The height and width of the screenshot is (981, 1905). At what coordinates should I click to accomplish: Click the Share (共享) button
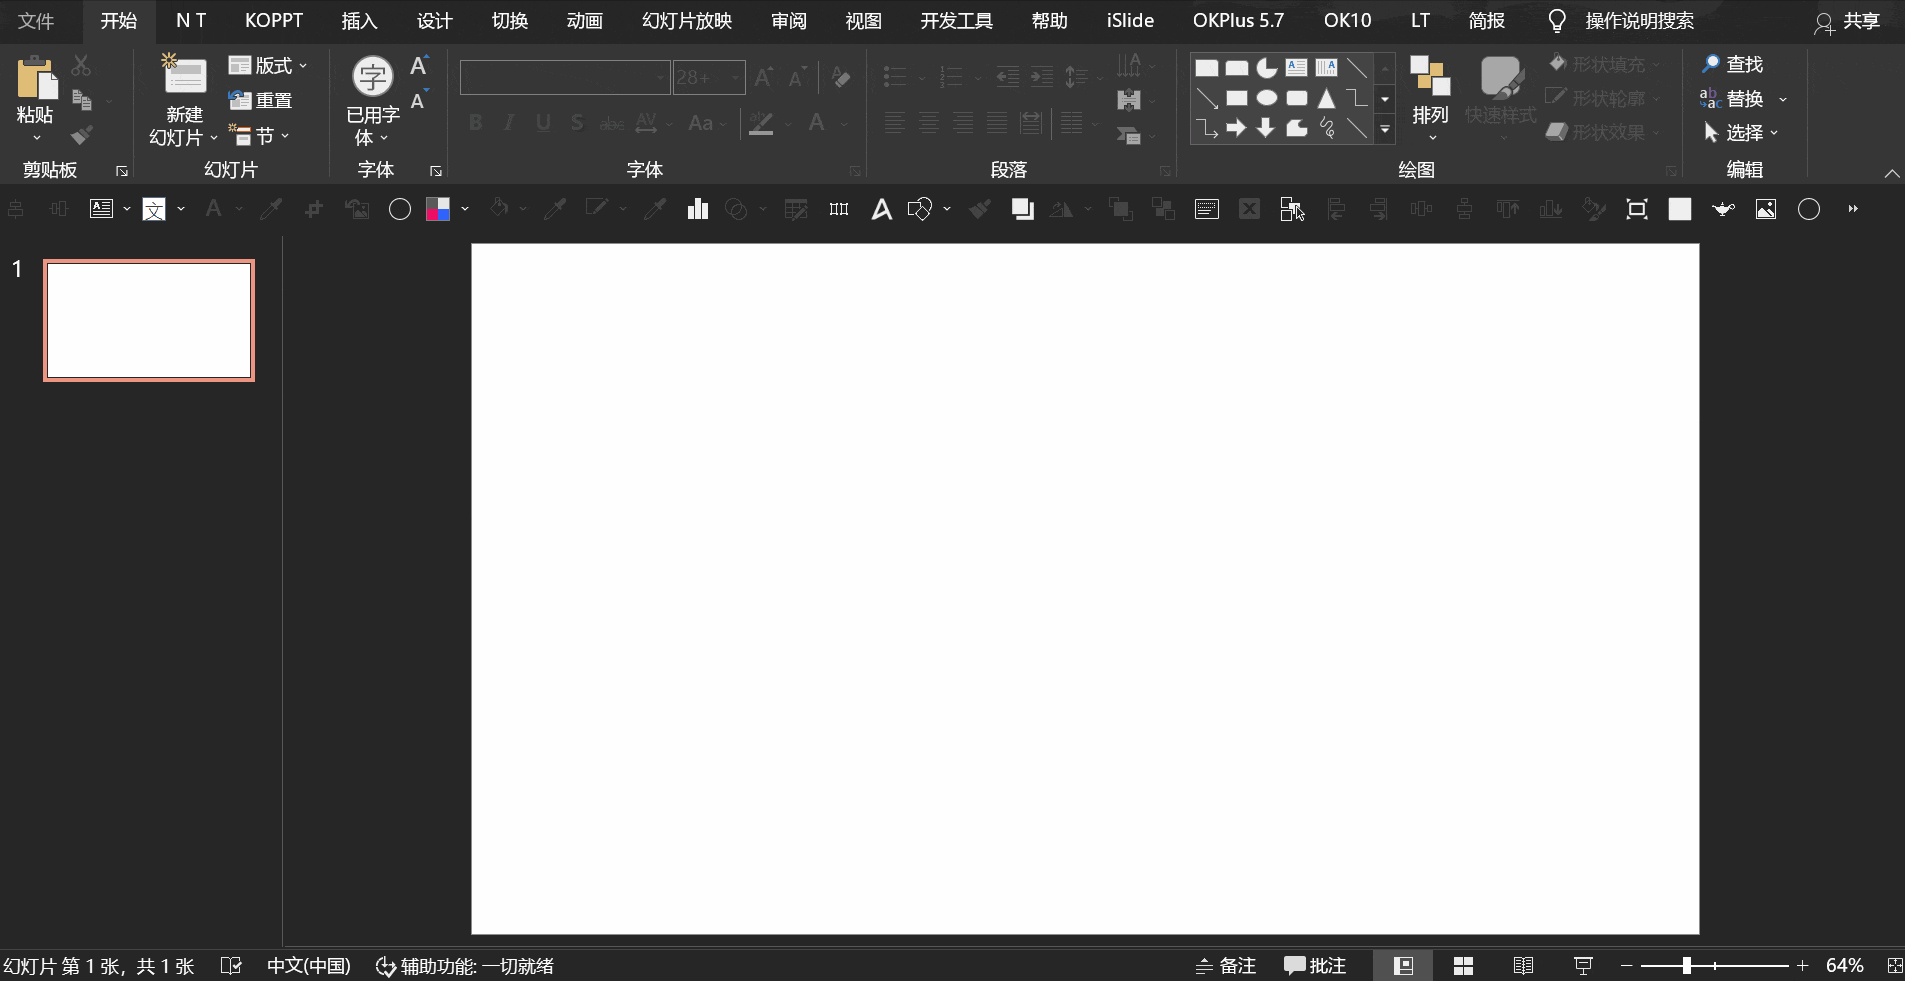click(1848, 21)
